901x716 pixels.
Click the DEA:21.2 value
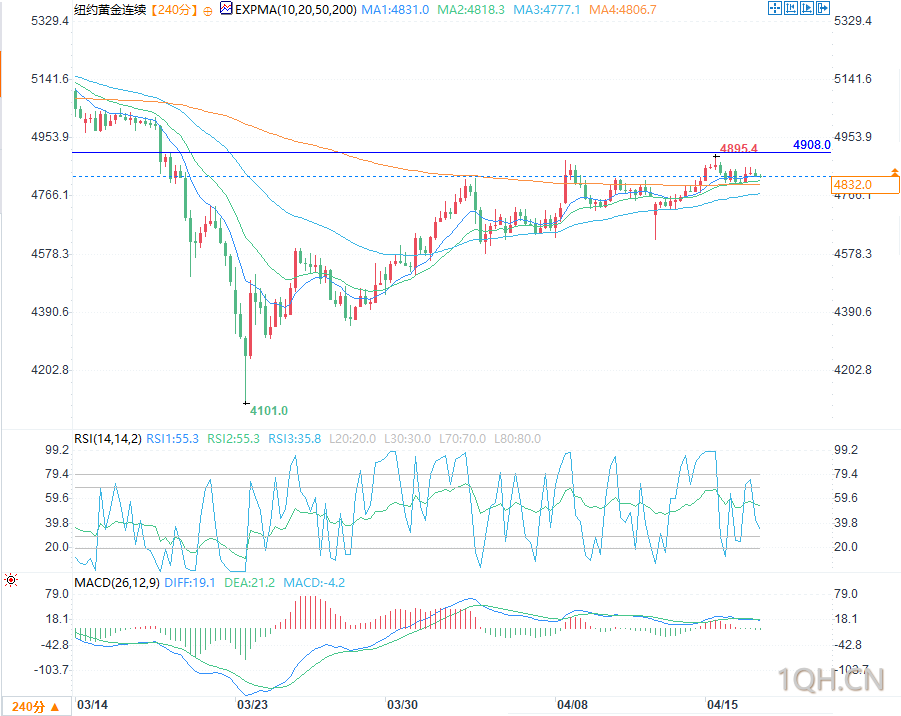coord(249,583)
